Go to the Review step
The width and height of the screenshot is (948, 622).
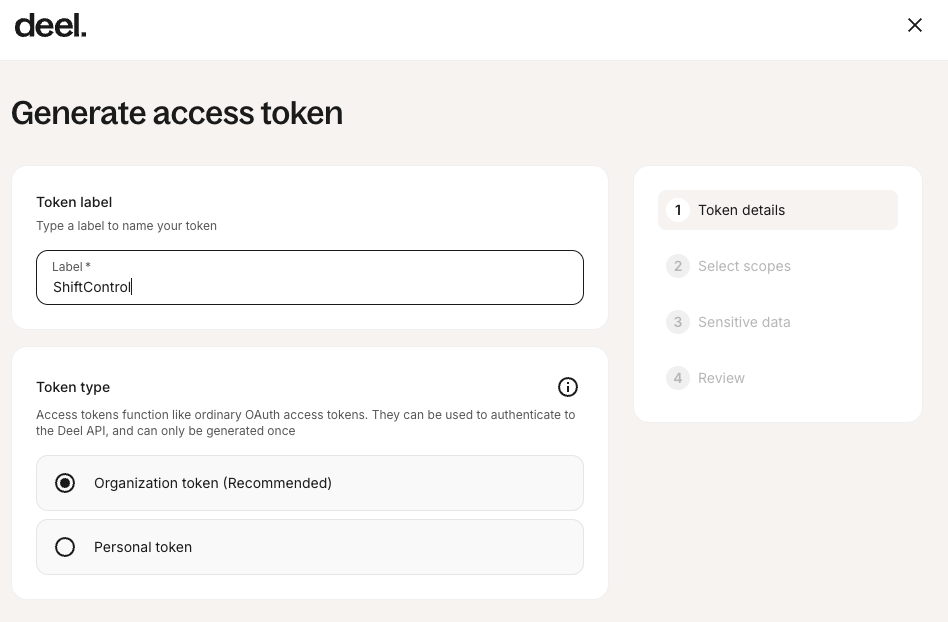721,378
